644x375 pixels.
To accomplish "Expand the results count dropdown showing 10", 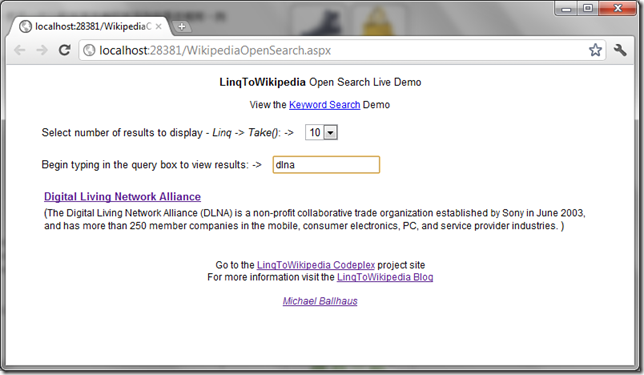I will point(321,132).
